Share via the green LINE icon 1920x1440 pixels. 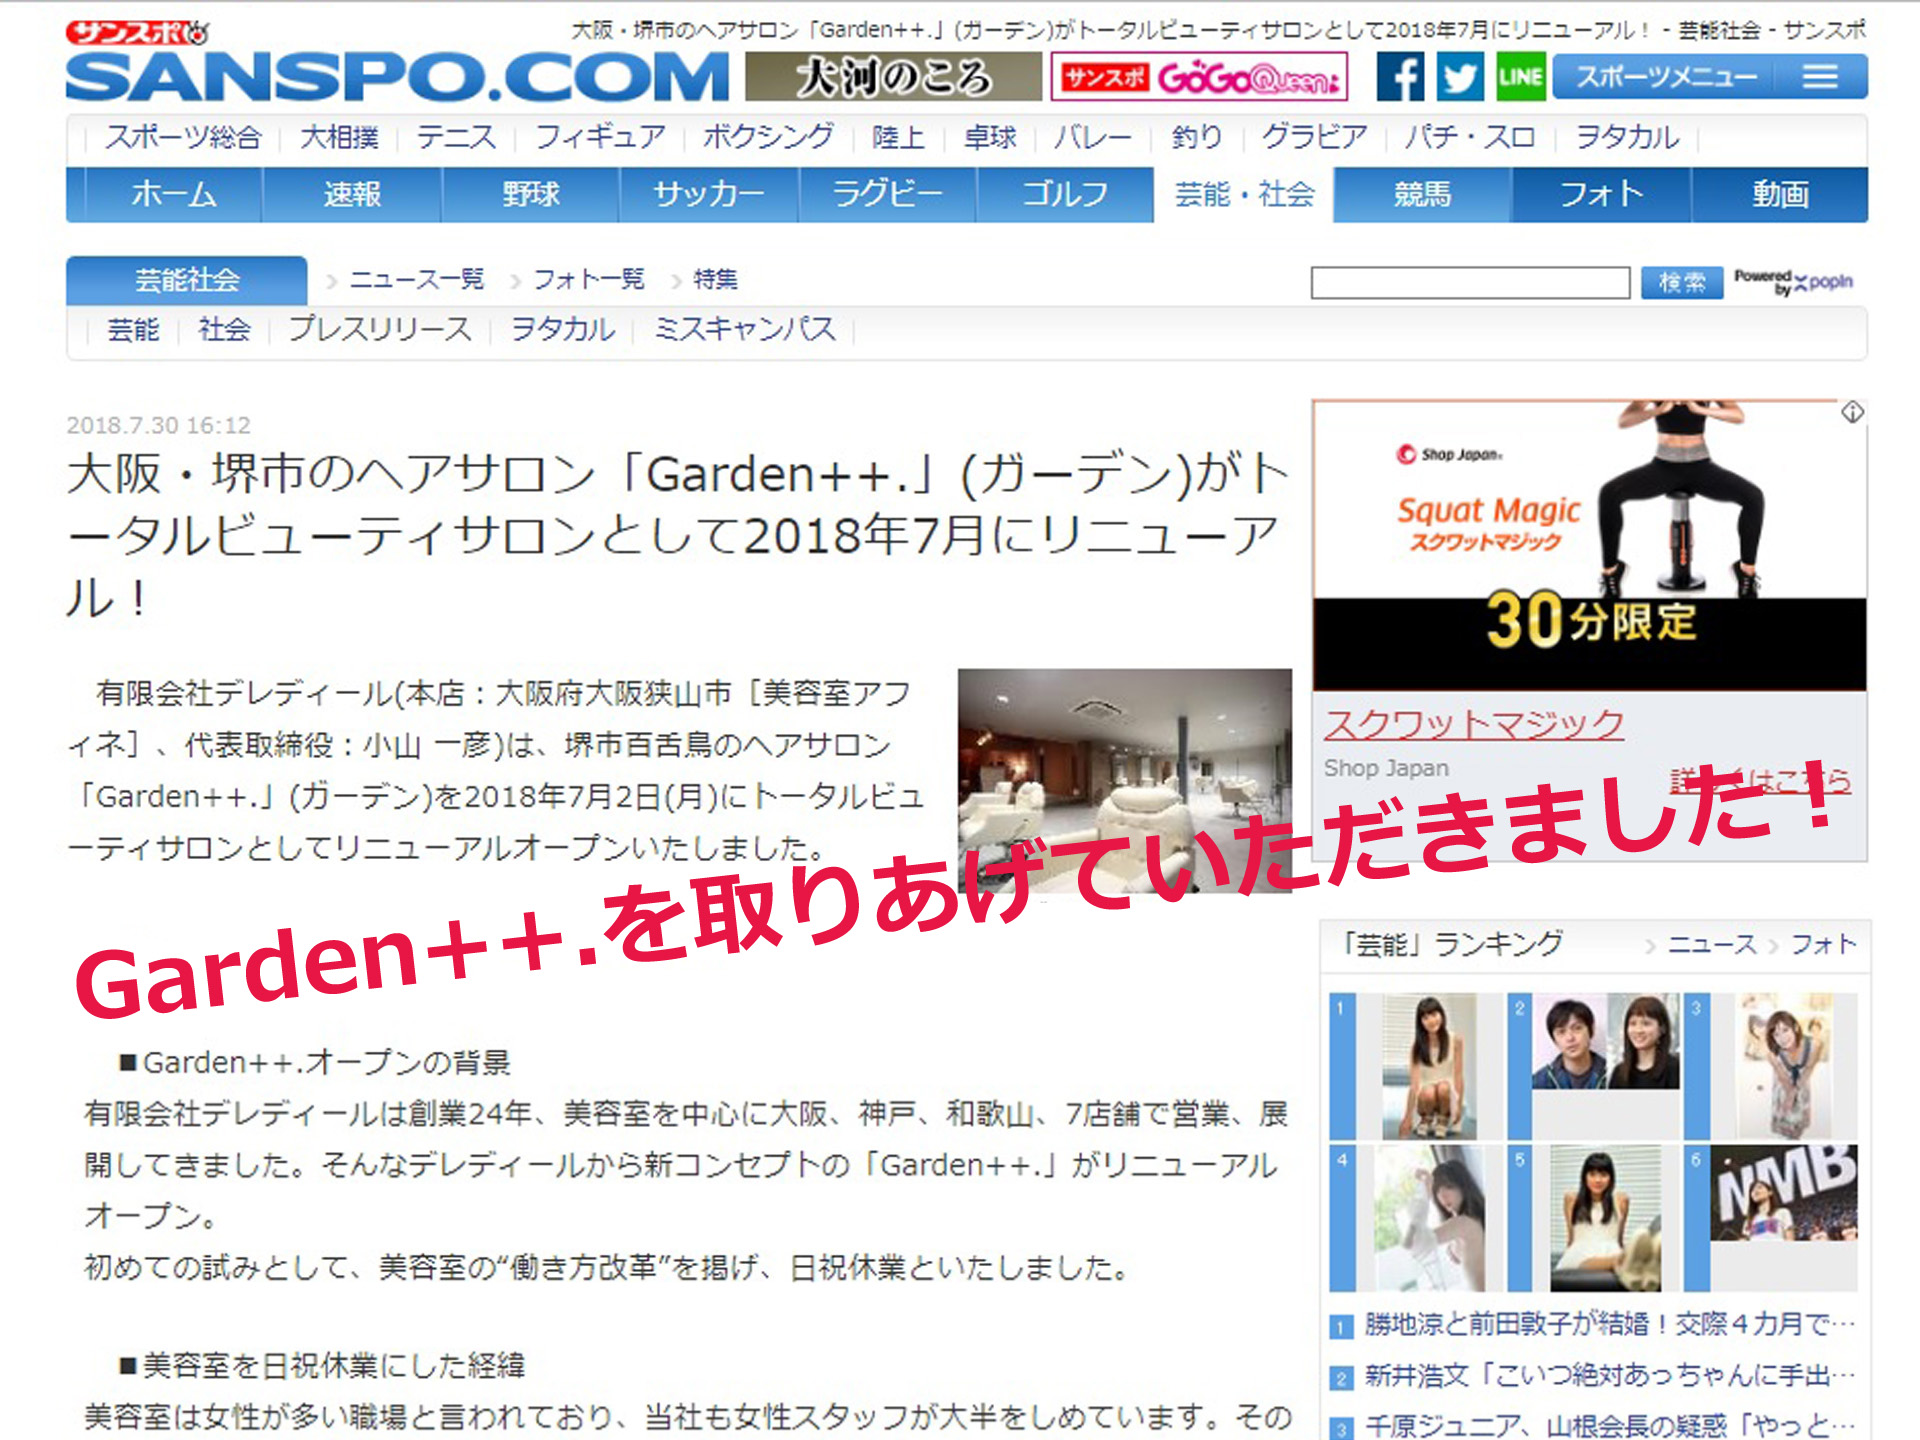(x=1520, y=77)
